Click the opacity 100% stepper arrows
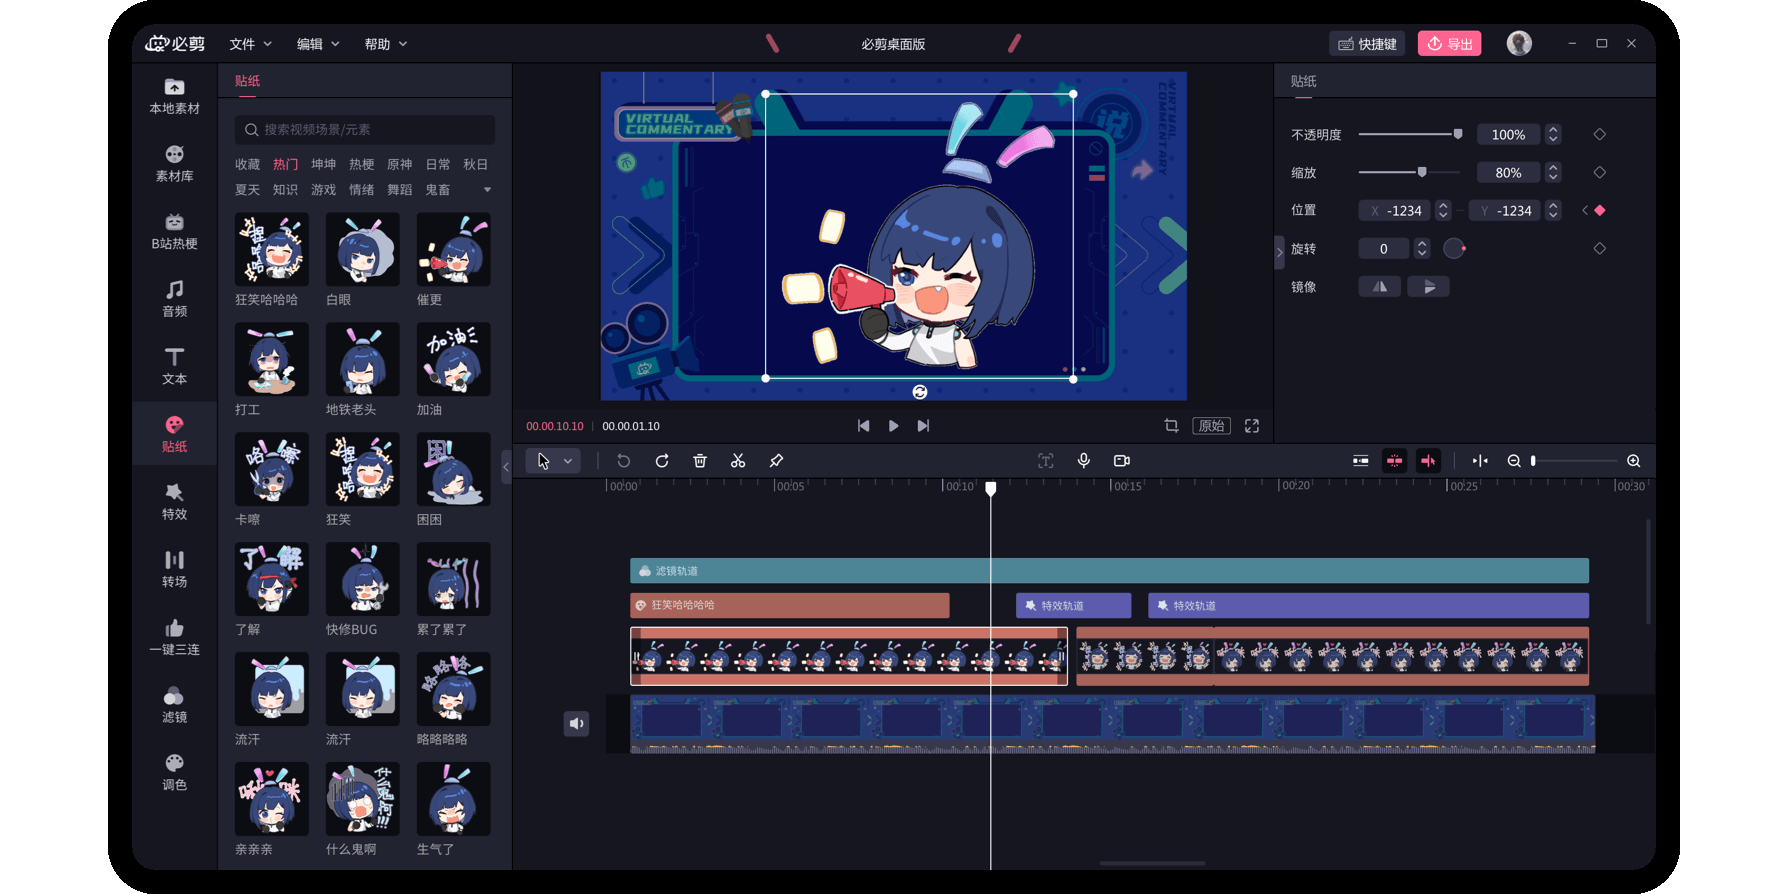1788x894 pixels. point(1553,134)
